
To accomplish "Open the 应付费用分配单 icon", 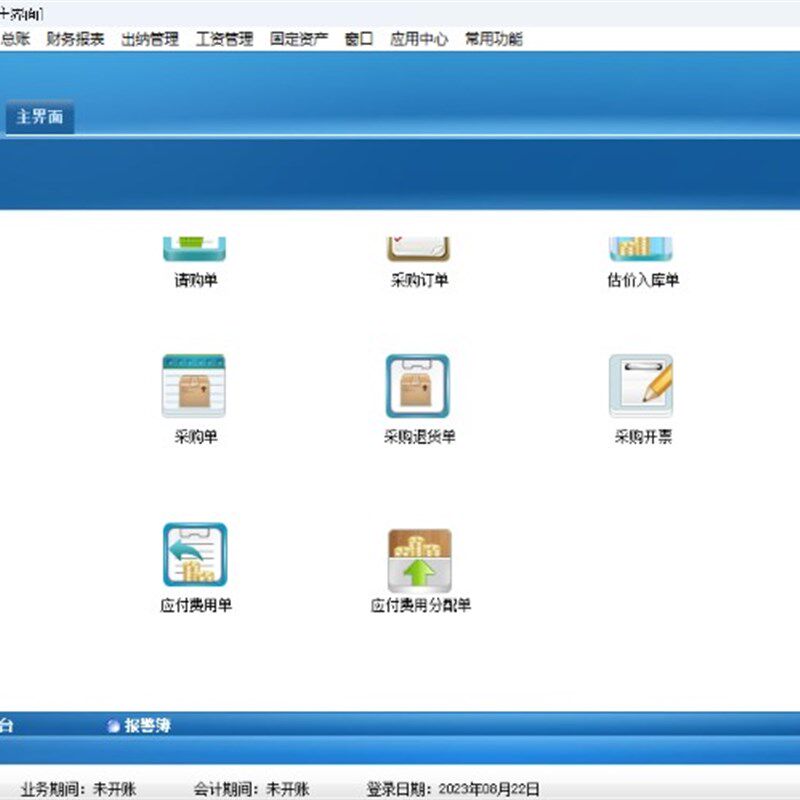I will [419, 560].
